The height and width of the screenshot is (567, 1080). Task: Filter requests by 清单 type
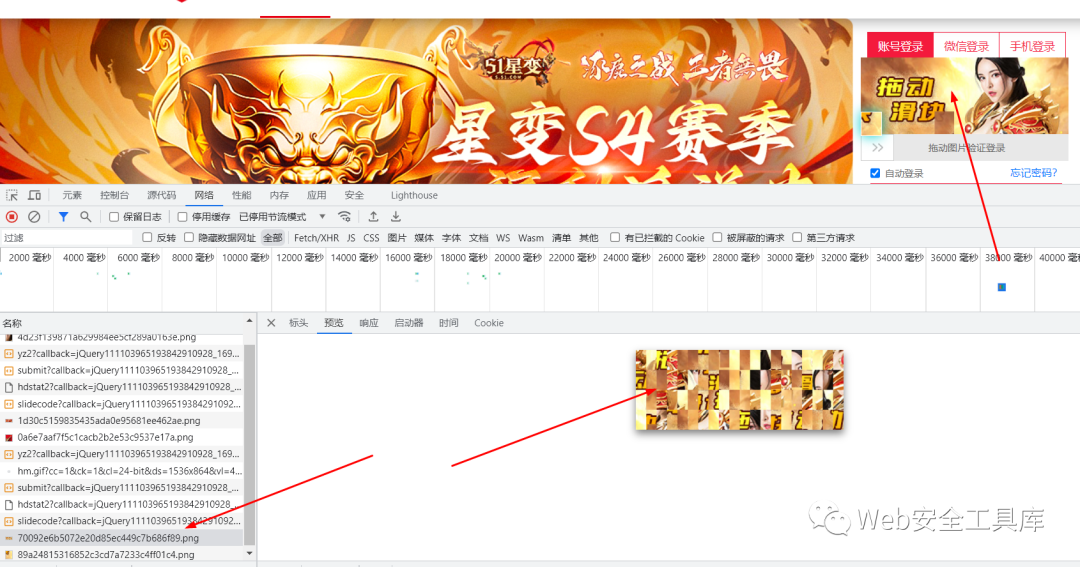coord(561,238)
